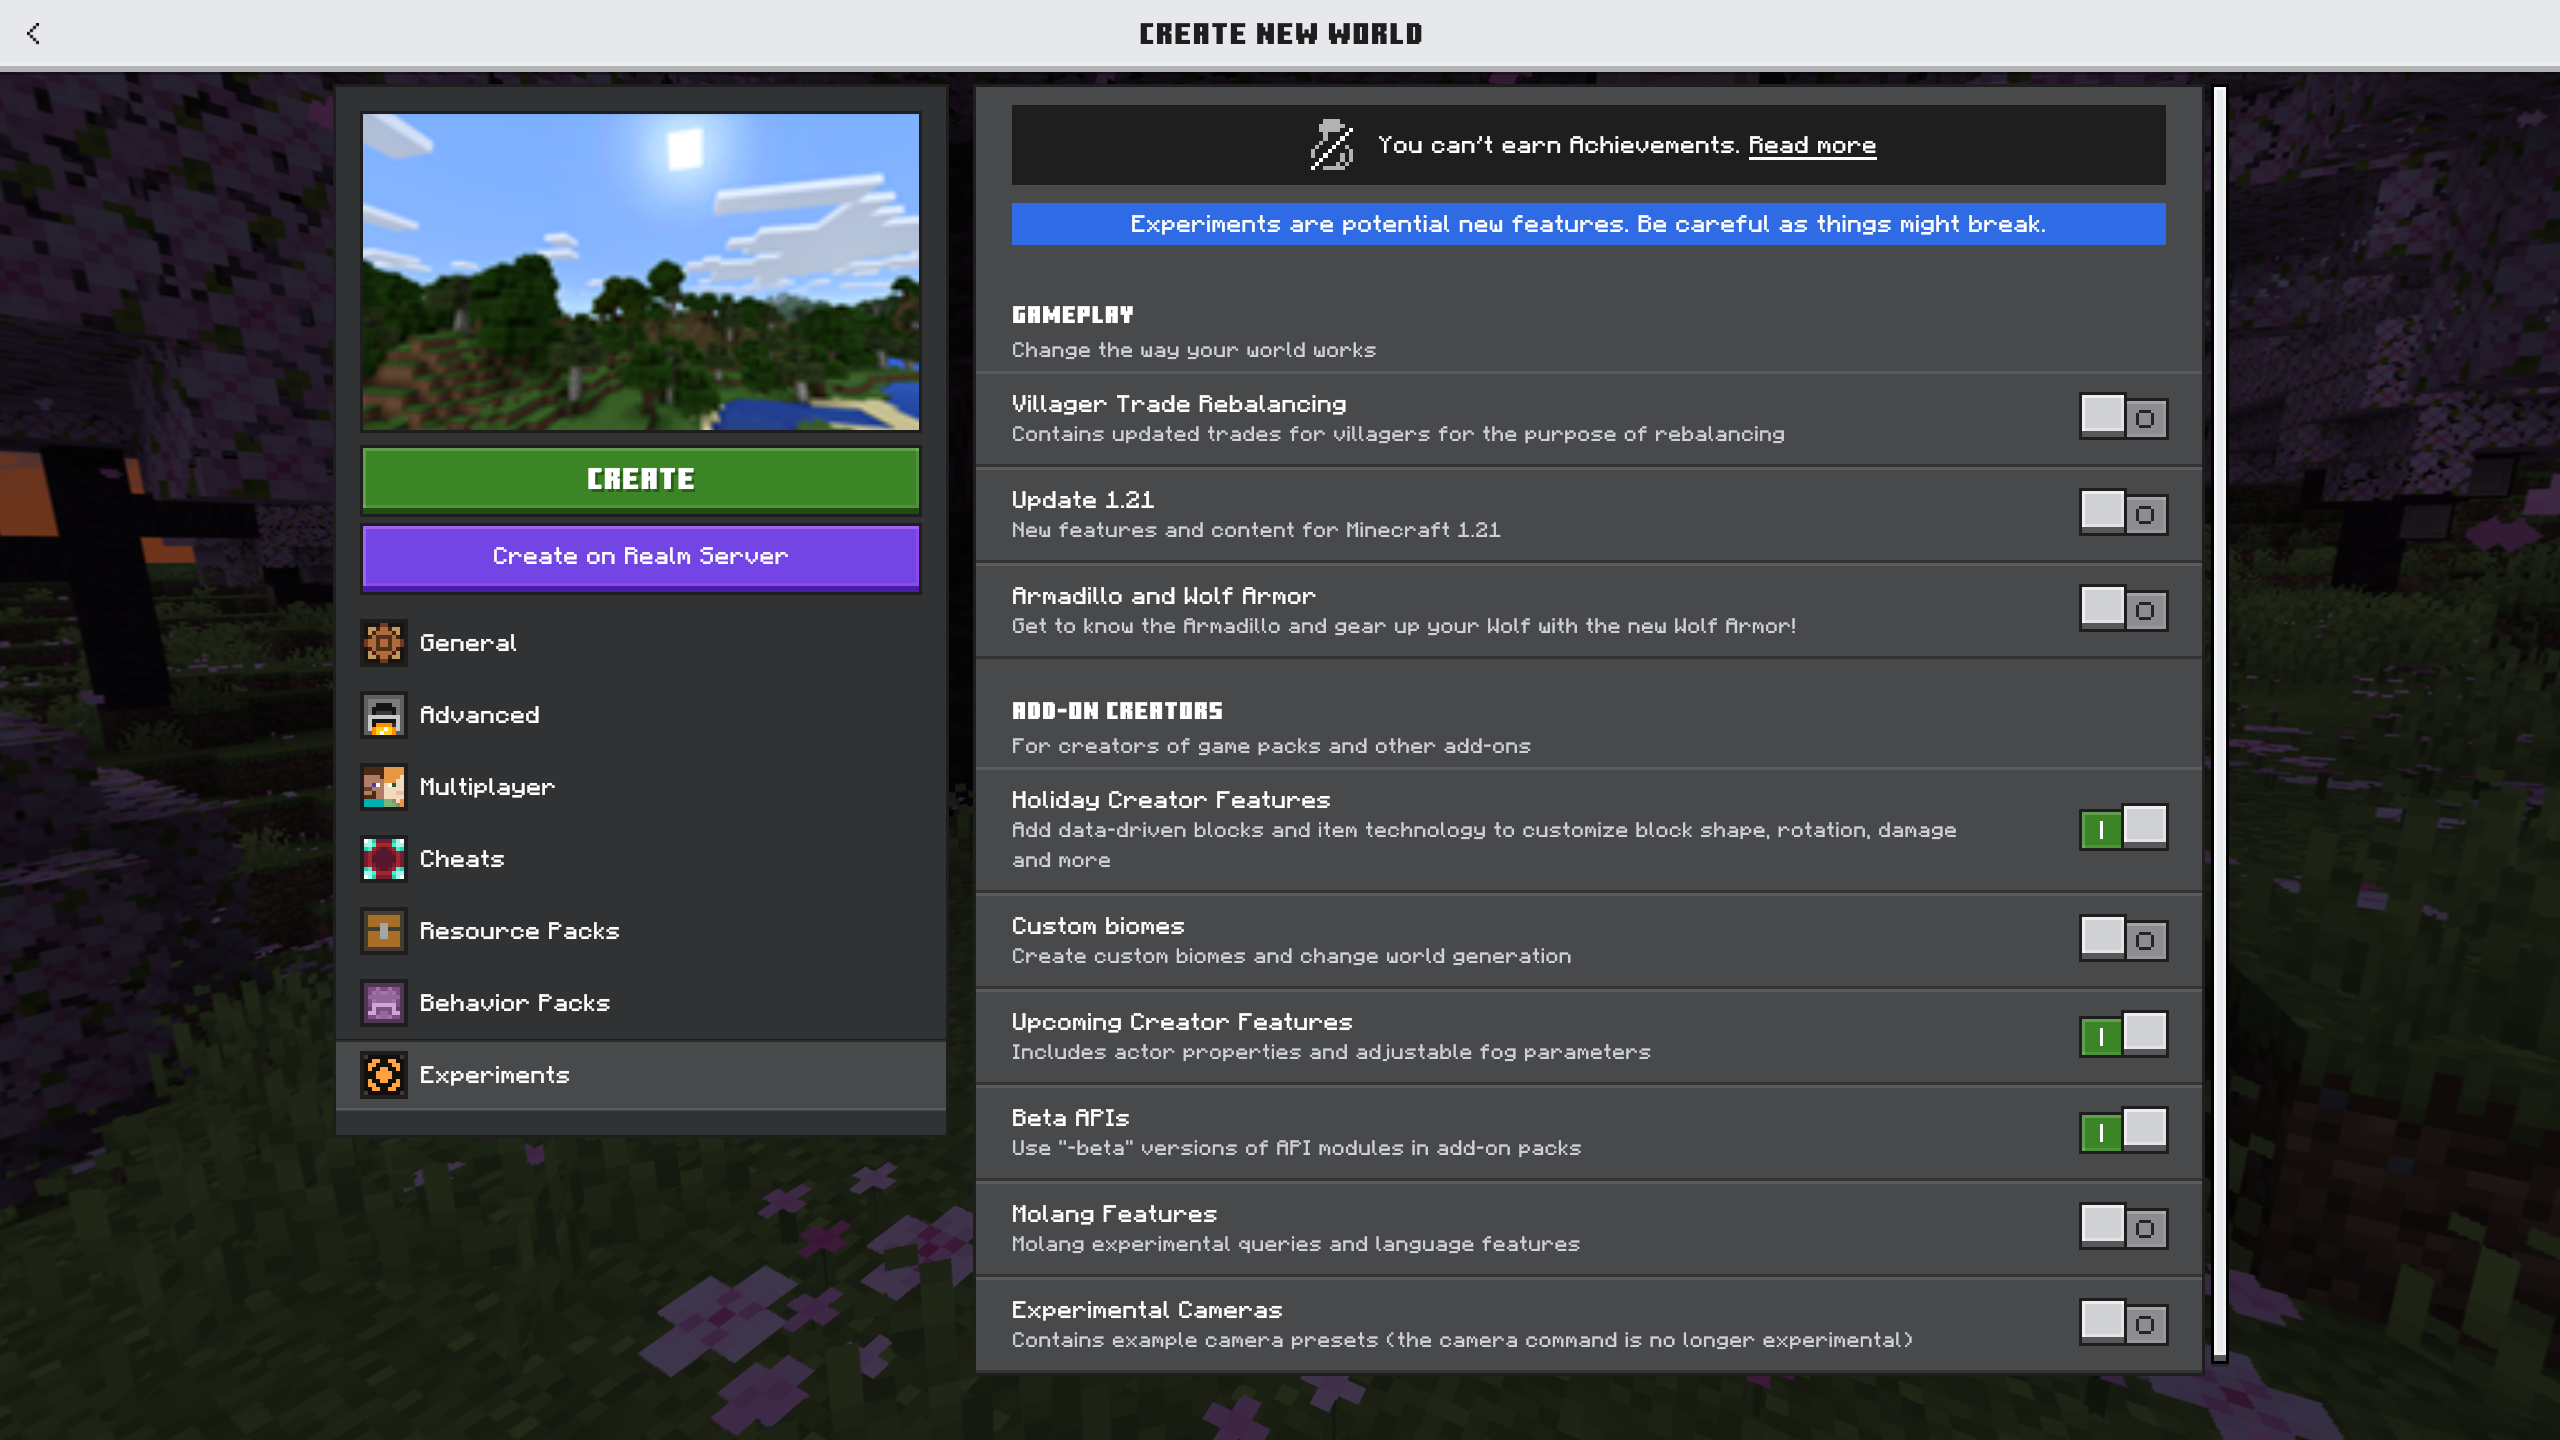Turn off Upcoming Creator Features toggle
Image resolution: width=2560 pixels, height=1440 pixels.
(x=2123, y=1034)
